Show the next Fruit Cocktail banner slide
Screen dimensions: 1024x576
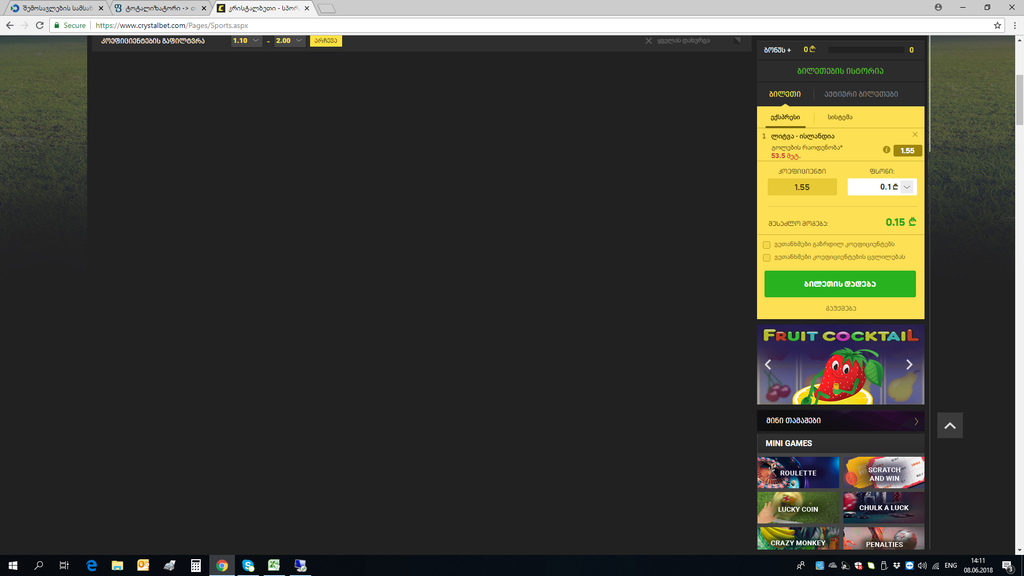click(909, 364)
